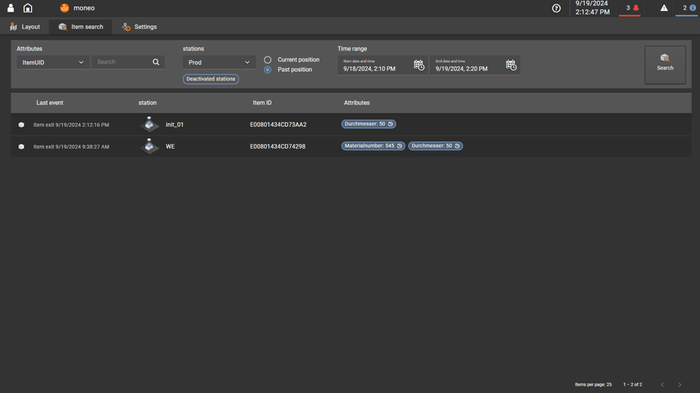Click the Durchmesser: 50 chip in WE row
Viewport: 700px width, 393px height.
click(x=435, y=146)
